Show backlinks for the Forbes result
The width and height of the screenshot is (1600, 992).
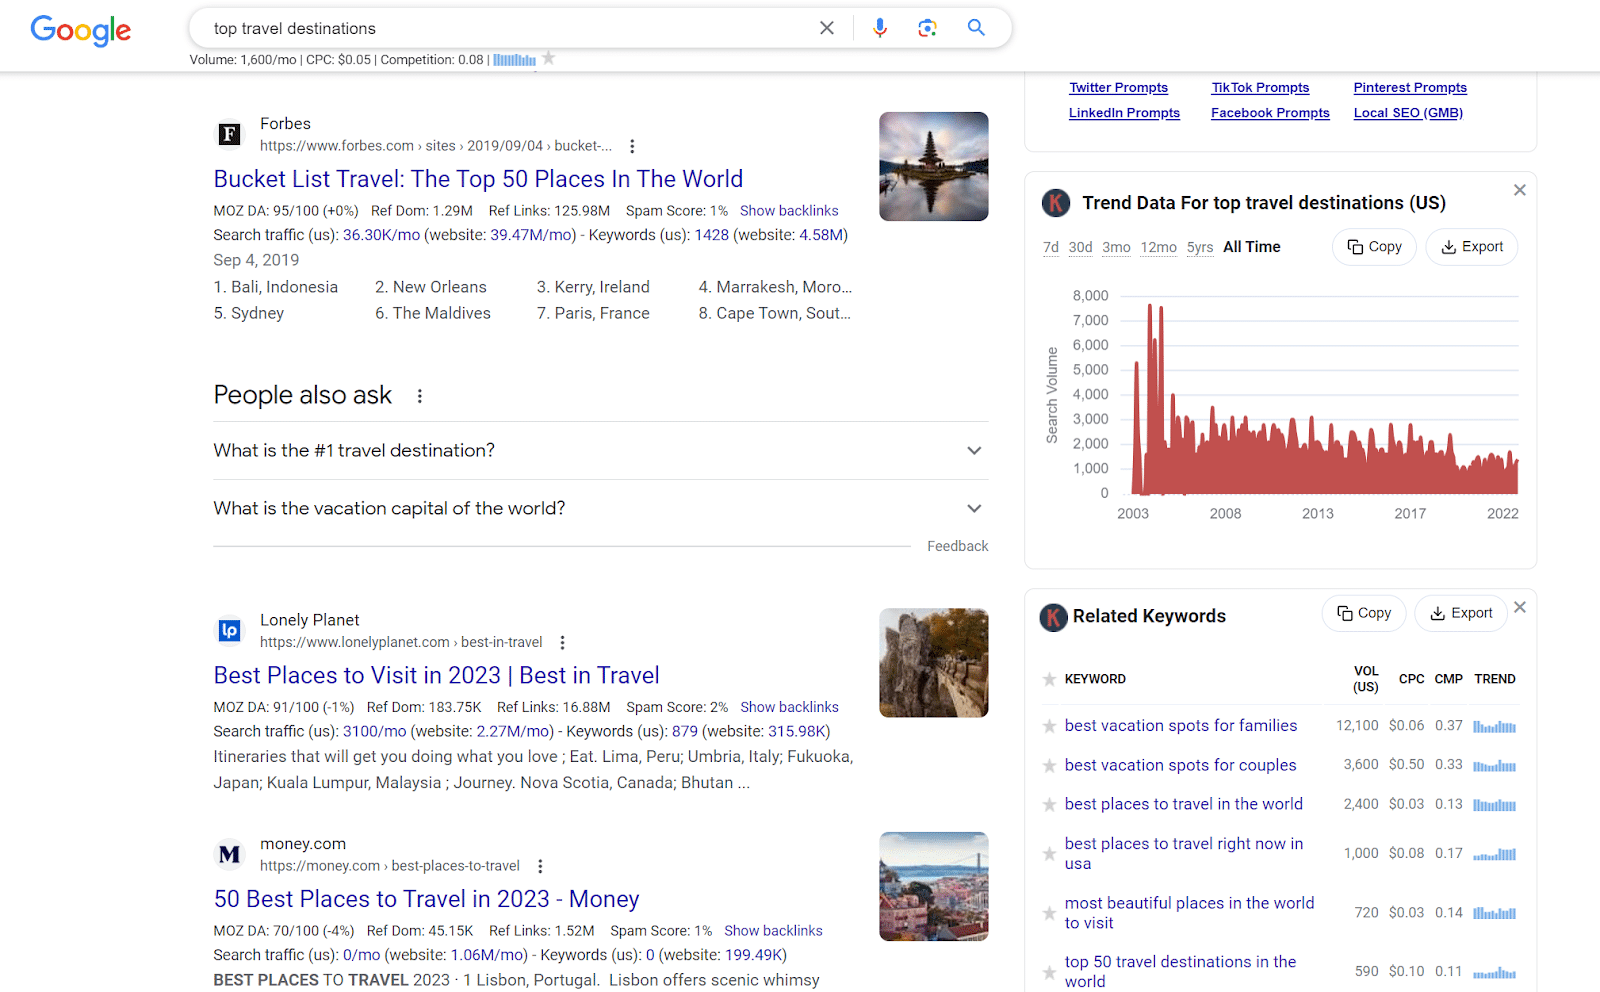point(789,211)
